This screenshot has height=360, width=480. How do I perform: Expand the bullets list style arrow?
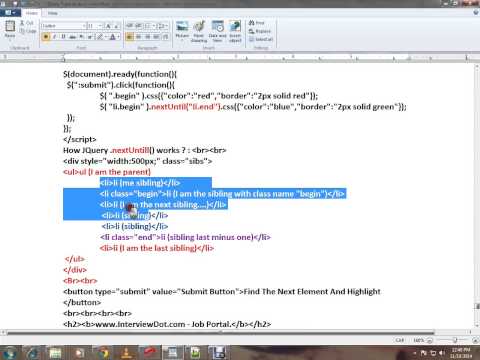[x=154, y=26]
